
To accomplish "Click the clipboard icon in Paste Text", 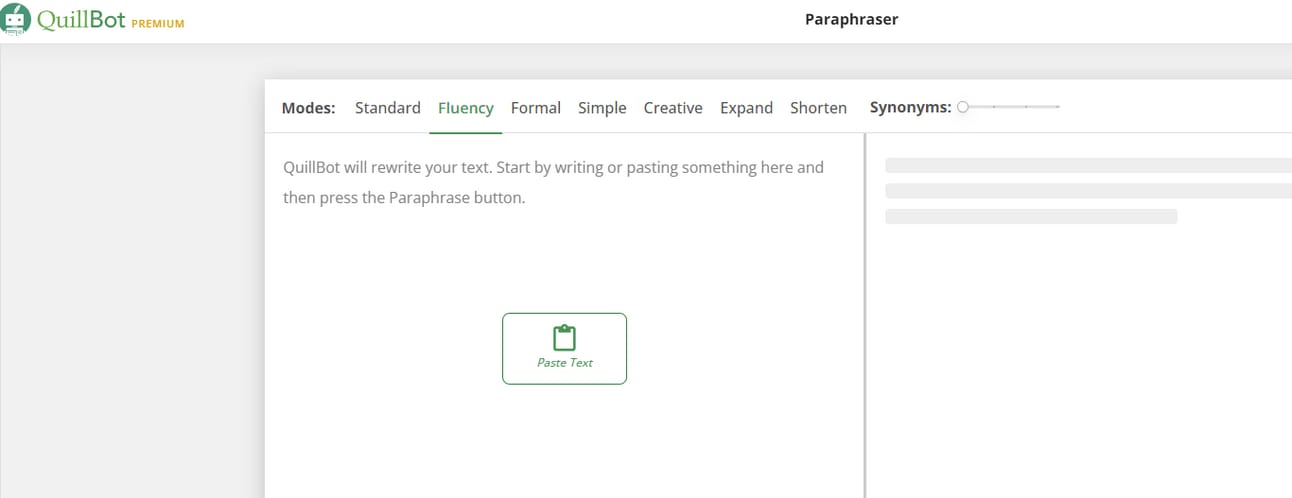I will (x=564, y=337).
